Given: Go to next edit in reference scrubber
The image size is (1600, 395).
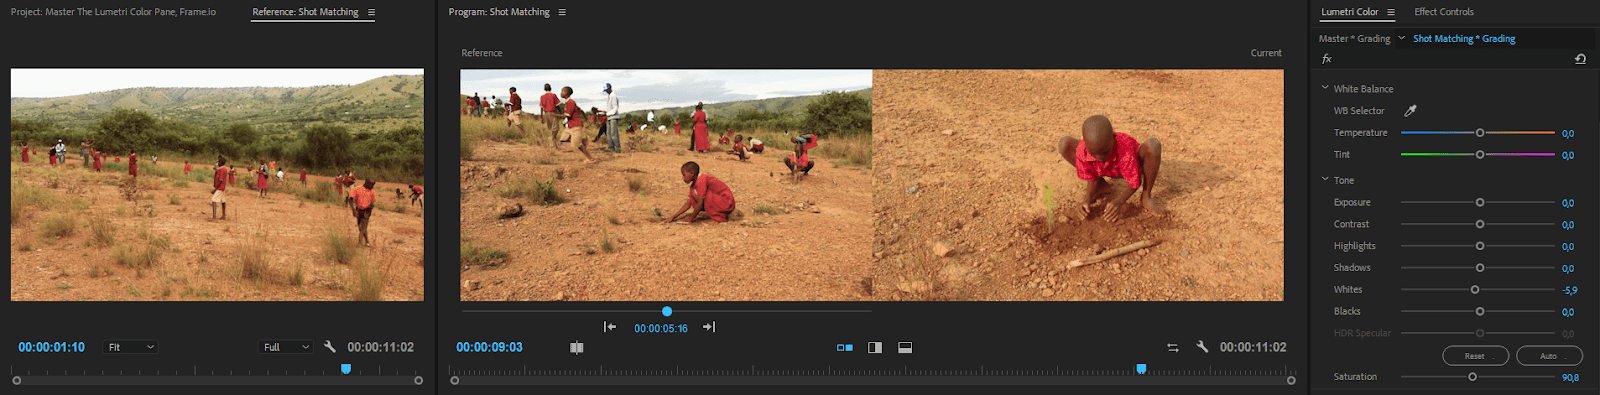Looking at the screenshot, I should (x=709, y=327).
